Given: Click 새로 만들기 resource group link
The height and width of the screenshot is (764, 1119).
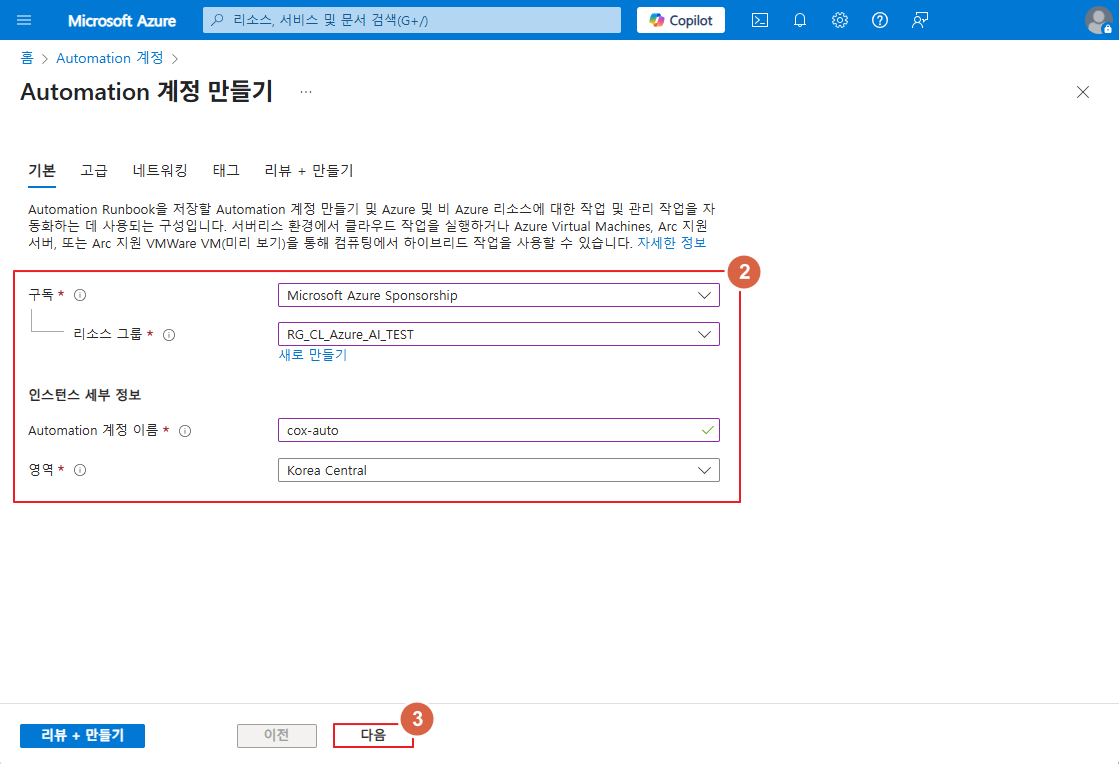Looking at the screenshot, I should coord(313,355).
